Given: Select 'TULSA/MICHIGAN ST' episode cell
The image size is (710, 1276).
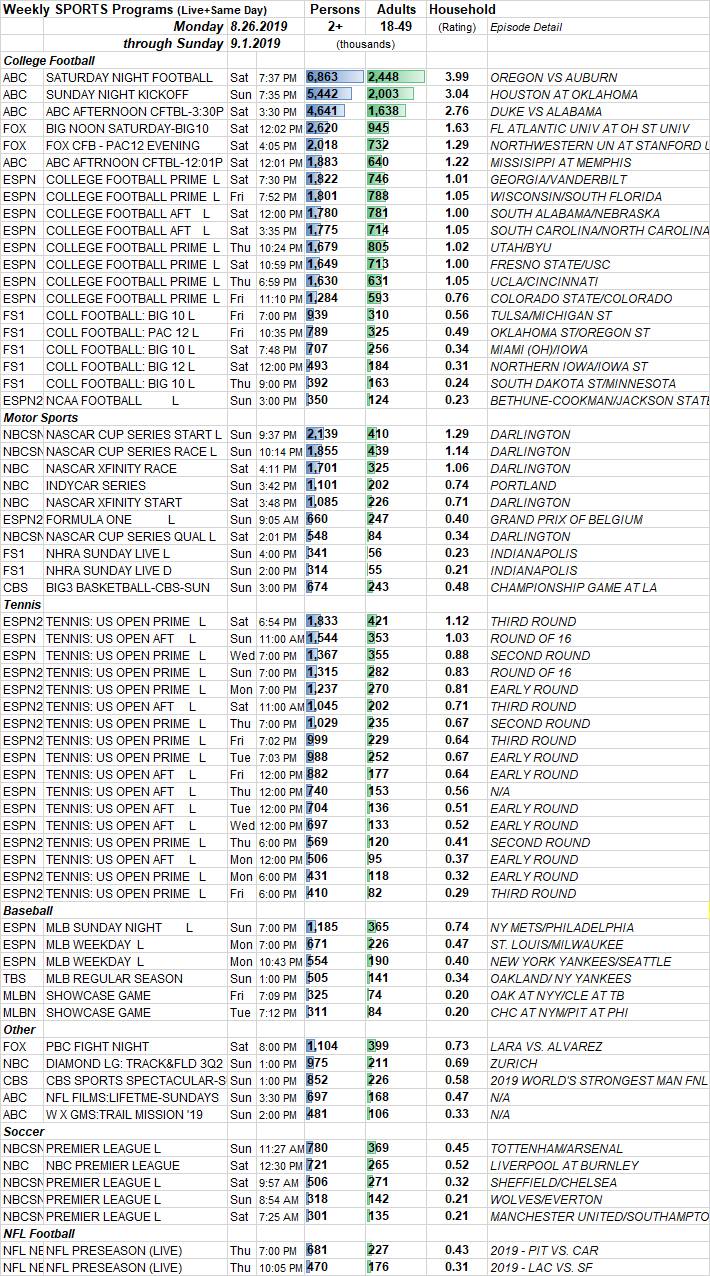Looking at the screenshot, I should 549,315.
